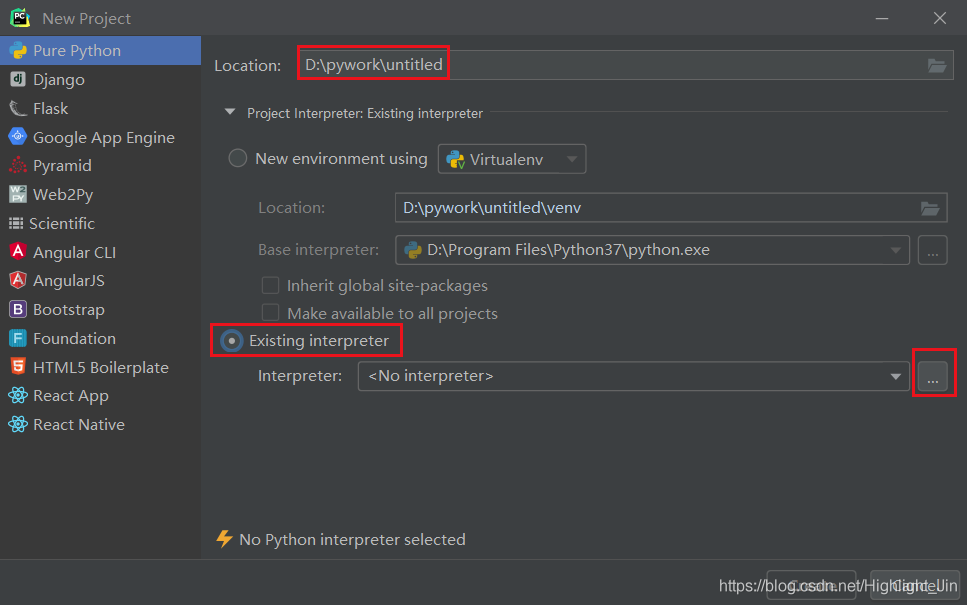This screenshot has width=967, height=605.
Task: Select Existing interpreter radio button
Action: pyautogui.click(x=232, y=341)
